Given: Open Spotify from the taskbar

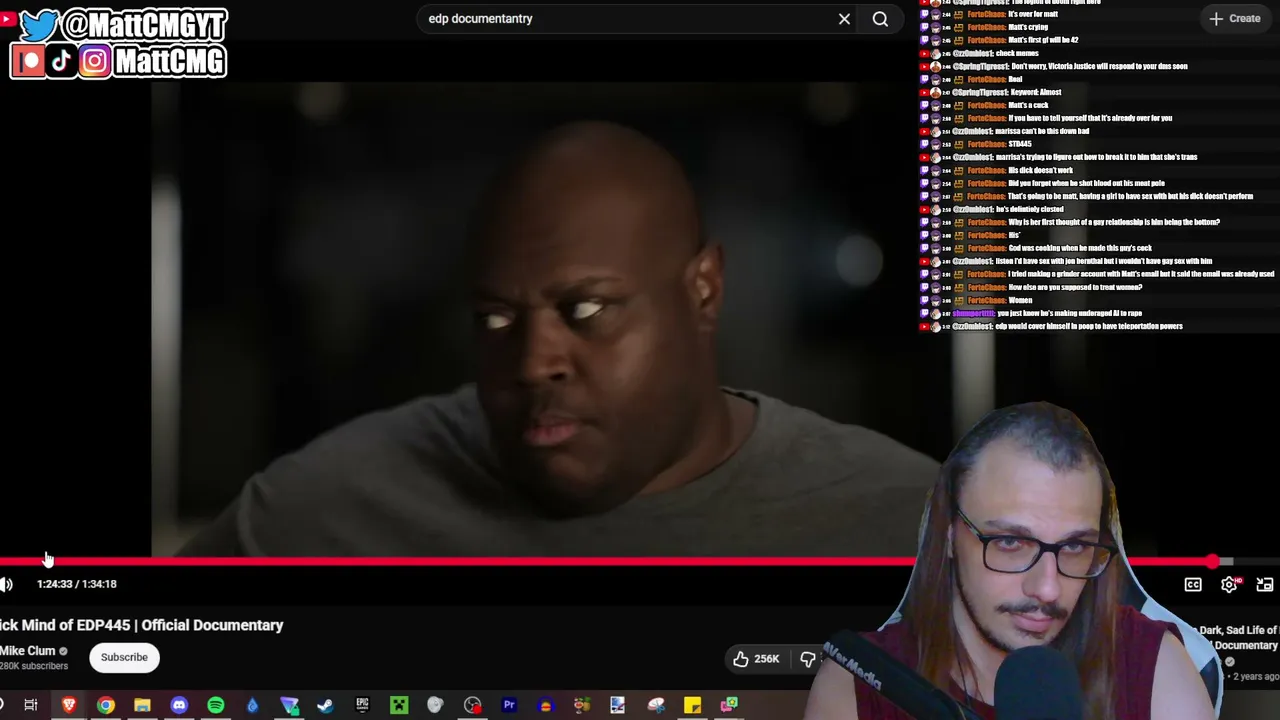Looking at the screenshot, I should (x=216, y=705).
